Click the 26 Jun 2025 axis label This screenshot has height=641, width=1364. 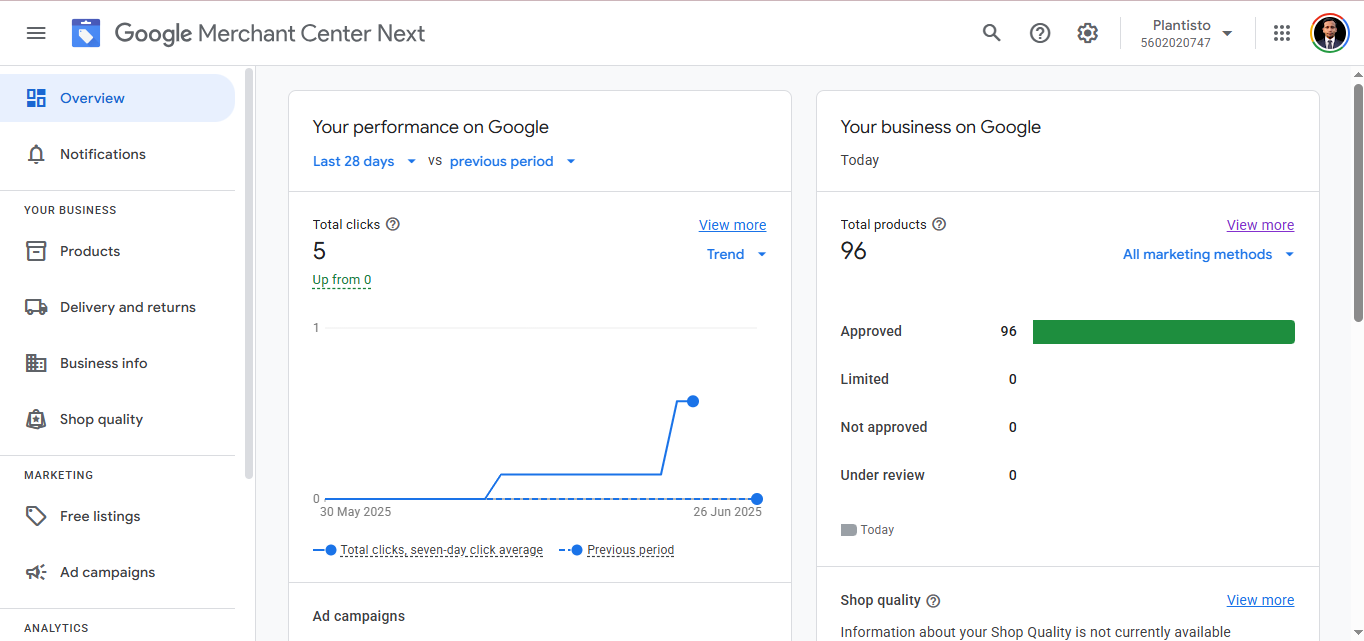[x=728, y=512]
